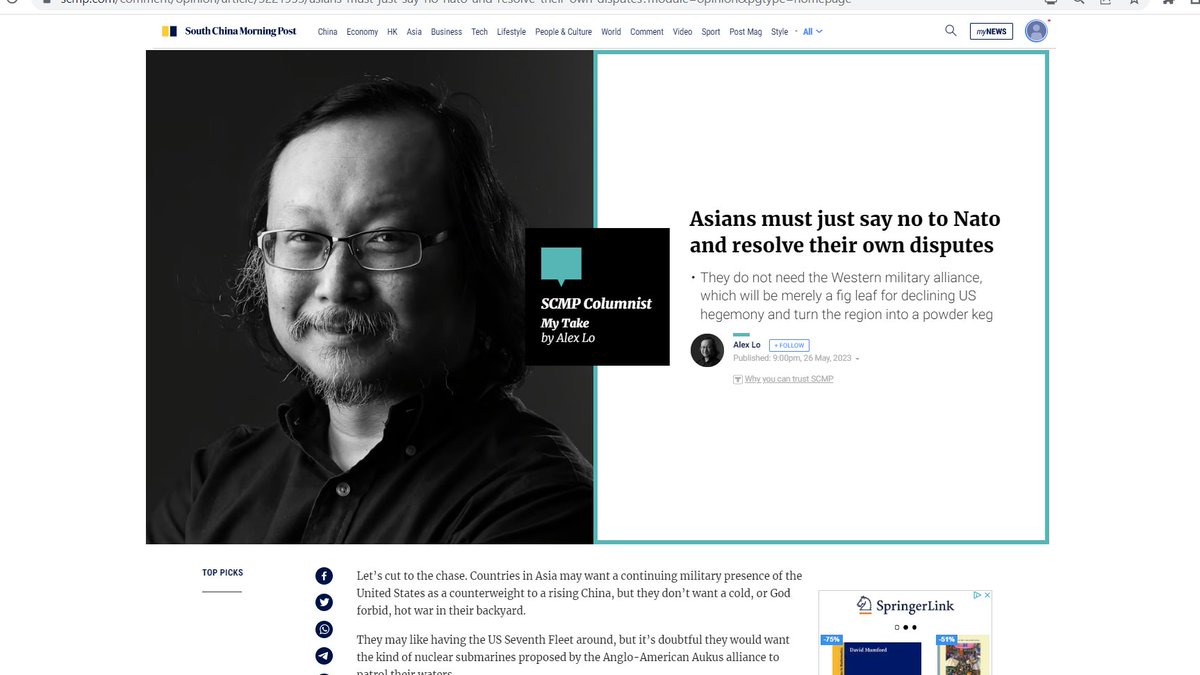Share article via WhatsApp
The image size is (1200, 675).
click(324, 629)
